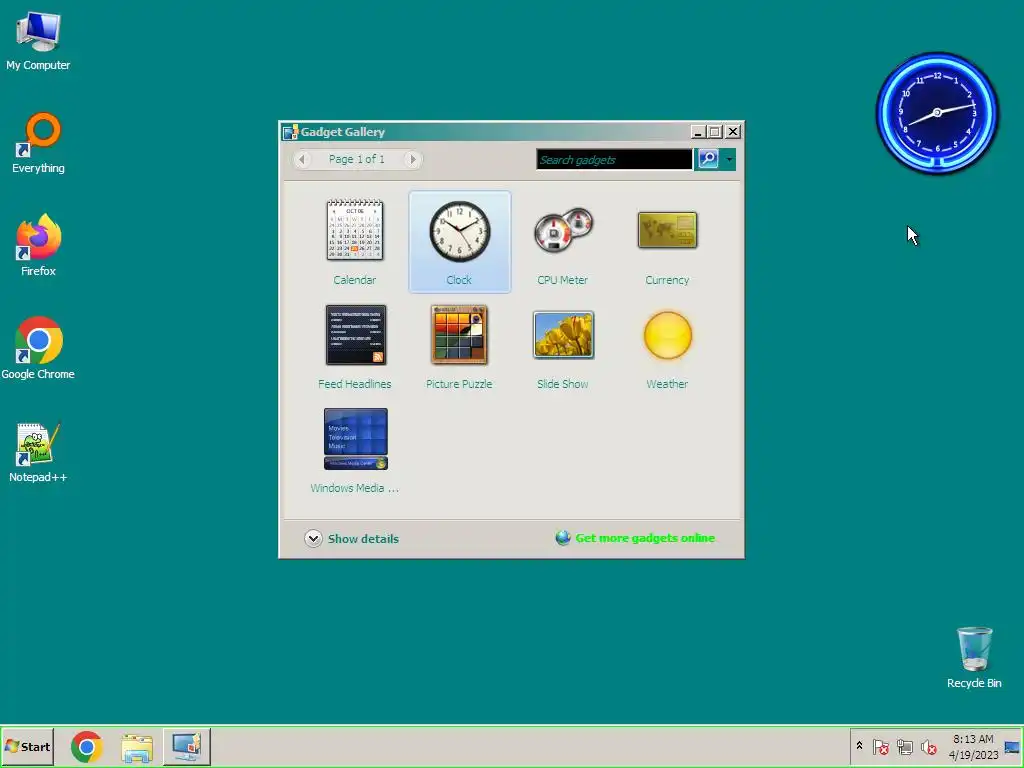This screenshot has height=768, width=1024.
Task: Click the Show desktop button in the tray
Action: (1013, 746)
